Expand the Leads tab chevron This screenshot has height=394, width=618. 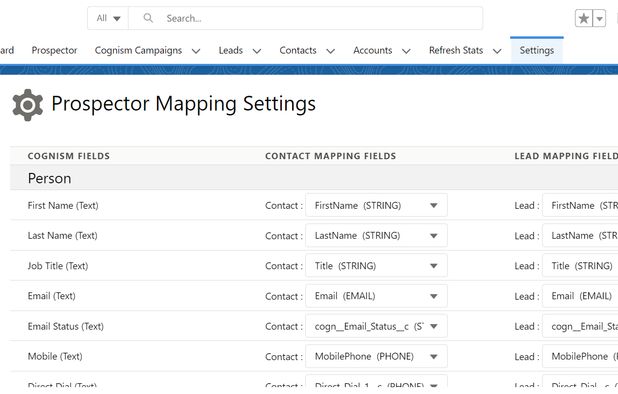point(257,51)
